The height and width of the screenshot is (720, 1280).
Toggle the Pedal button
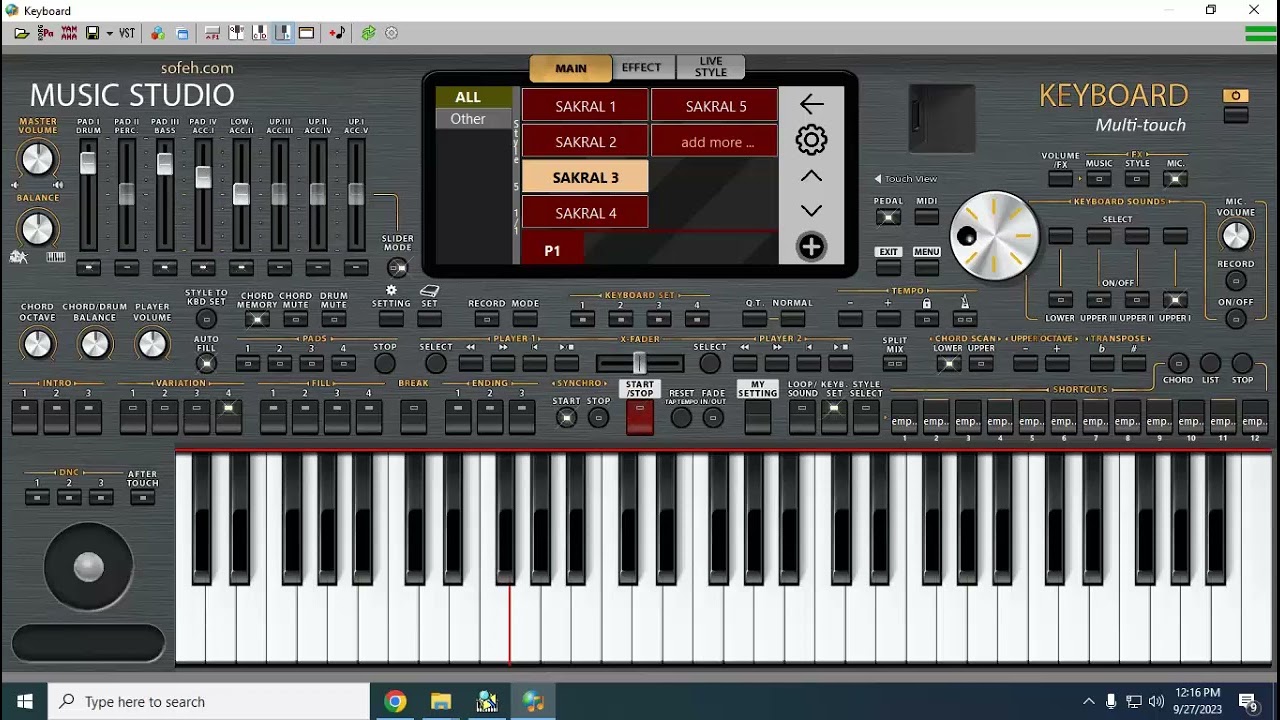(x=888, y=217)
